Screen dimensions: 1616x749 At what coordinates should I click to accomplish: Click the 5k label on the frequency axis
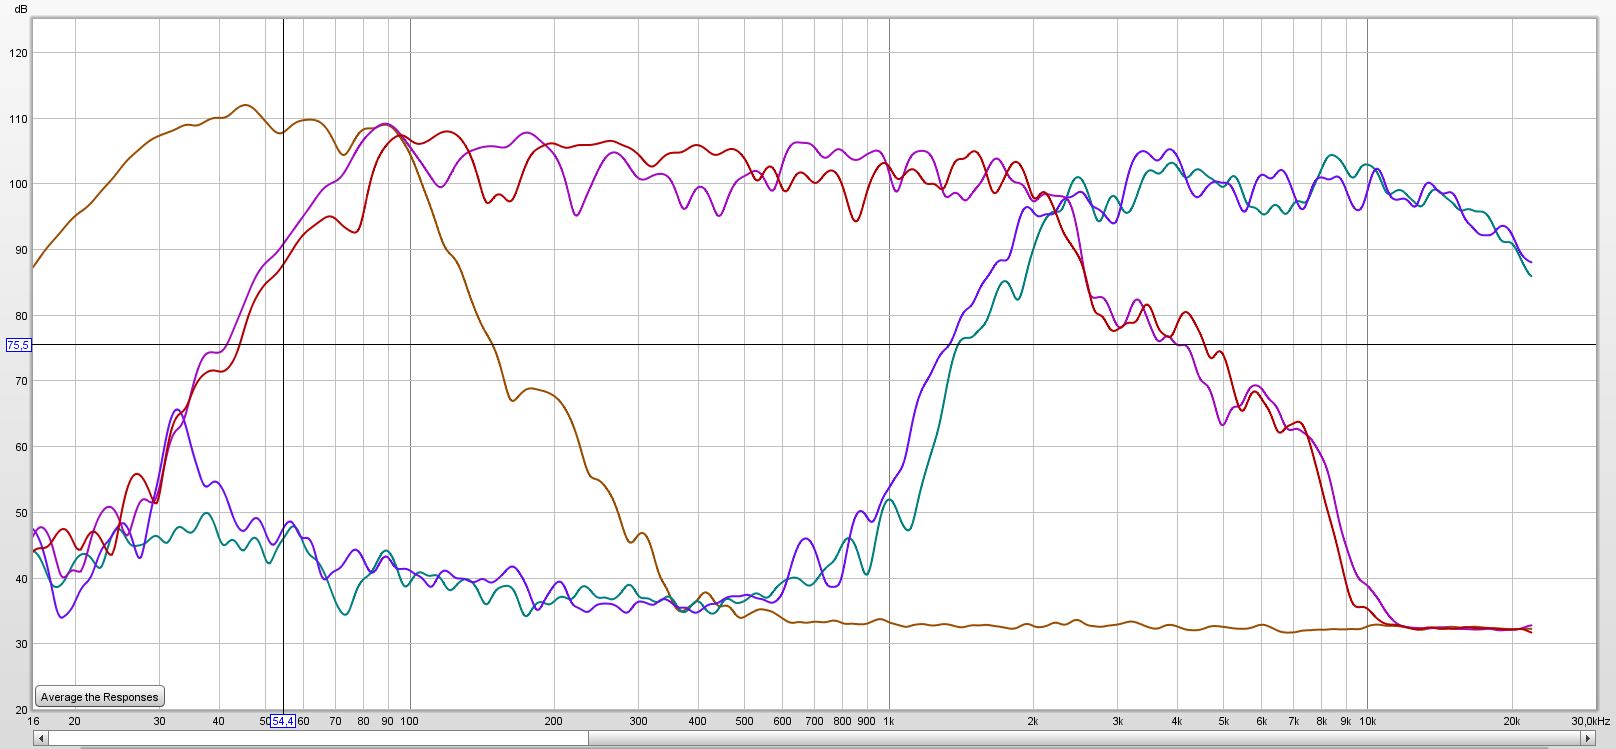pos(1224,721)
